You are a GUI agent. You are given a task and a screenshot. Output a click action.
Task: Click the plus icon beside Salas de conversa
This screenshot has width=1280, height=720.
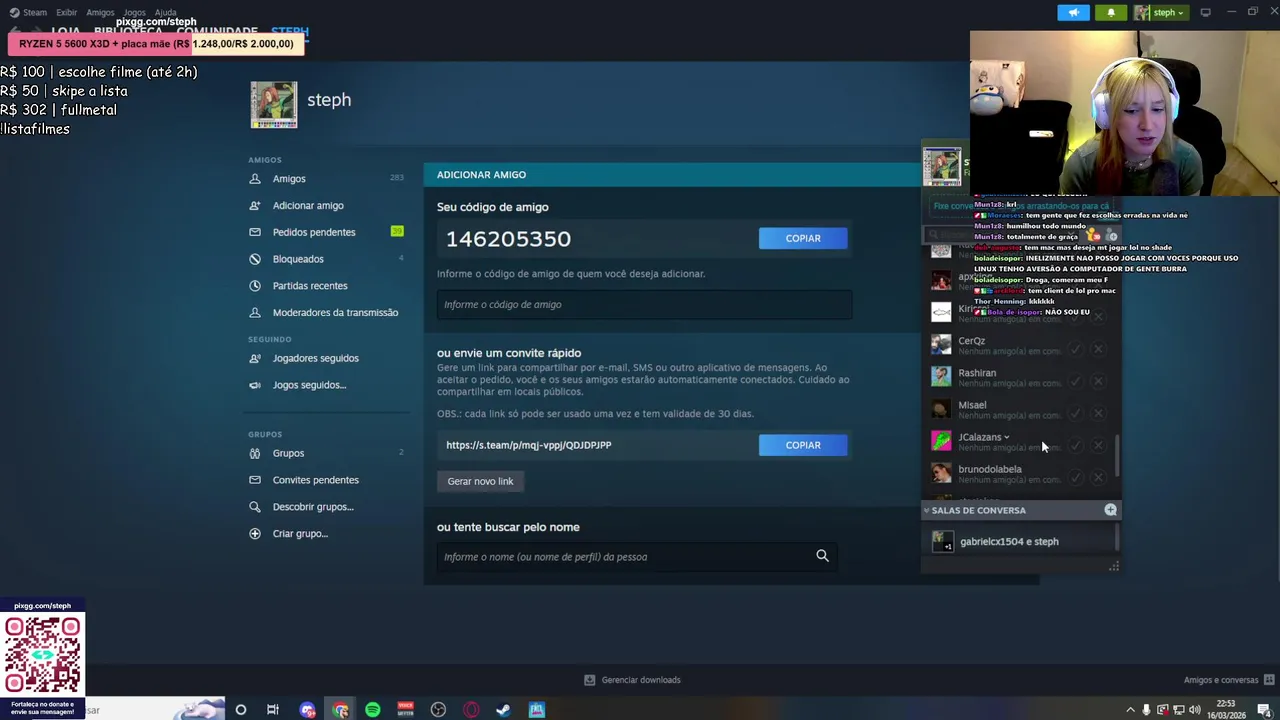(1110, 510)
